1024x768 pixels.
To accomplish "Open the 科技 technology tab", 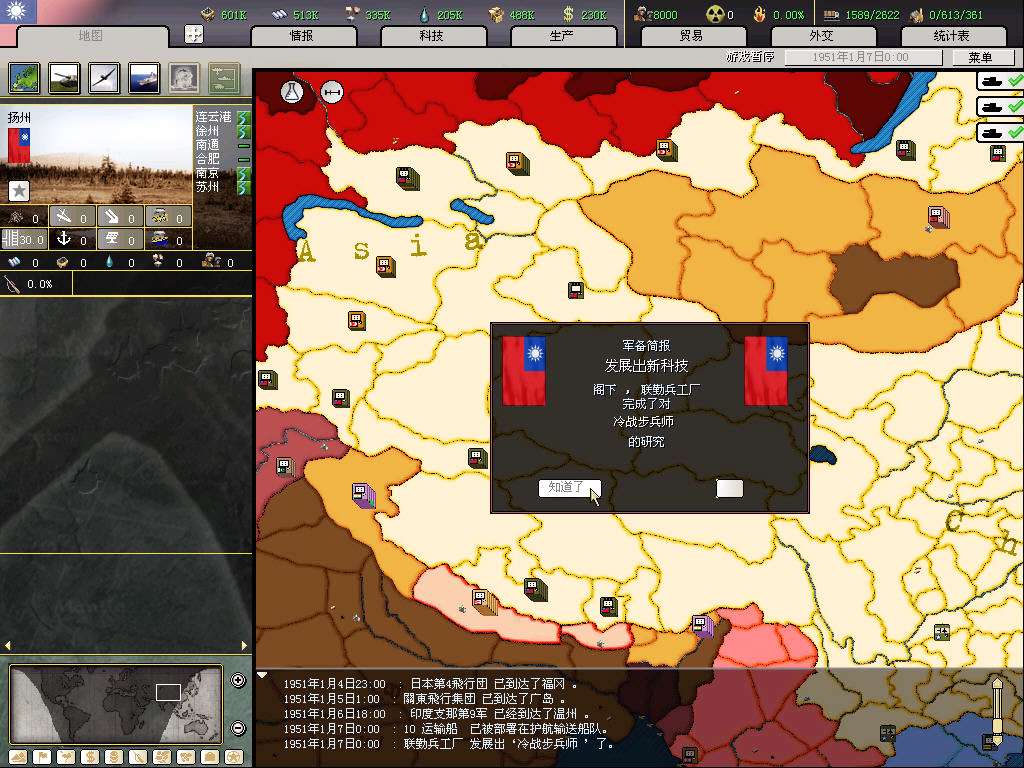I will click(x=432, y=36).
